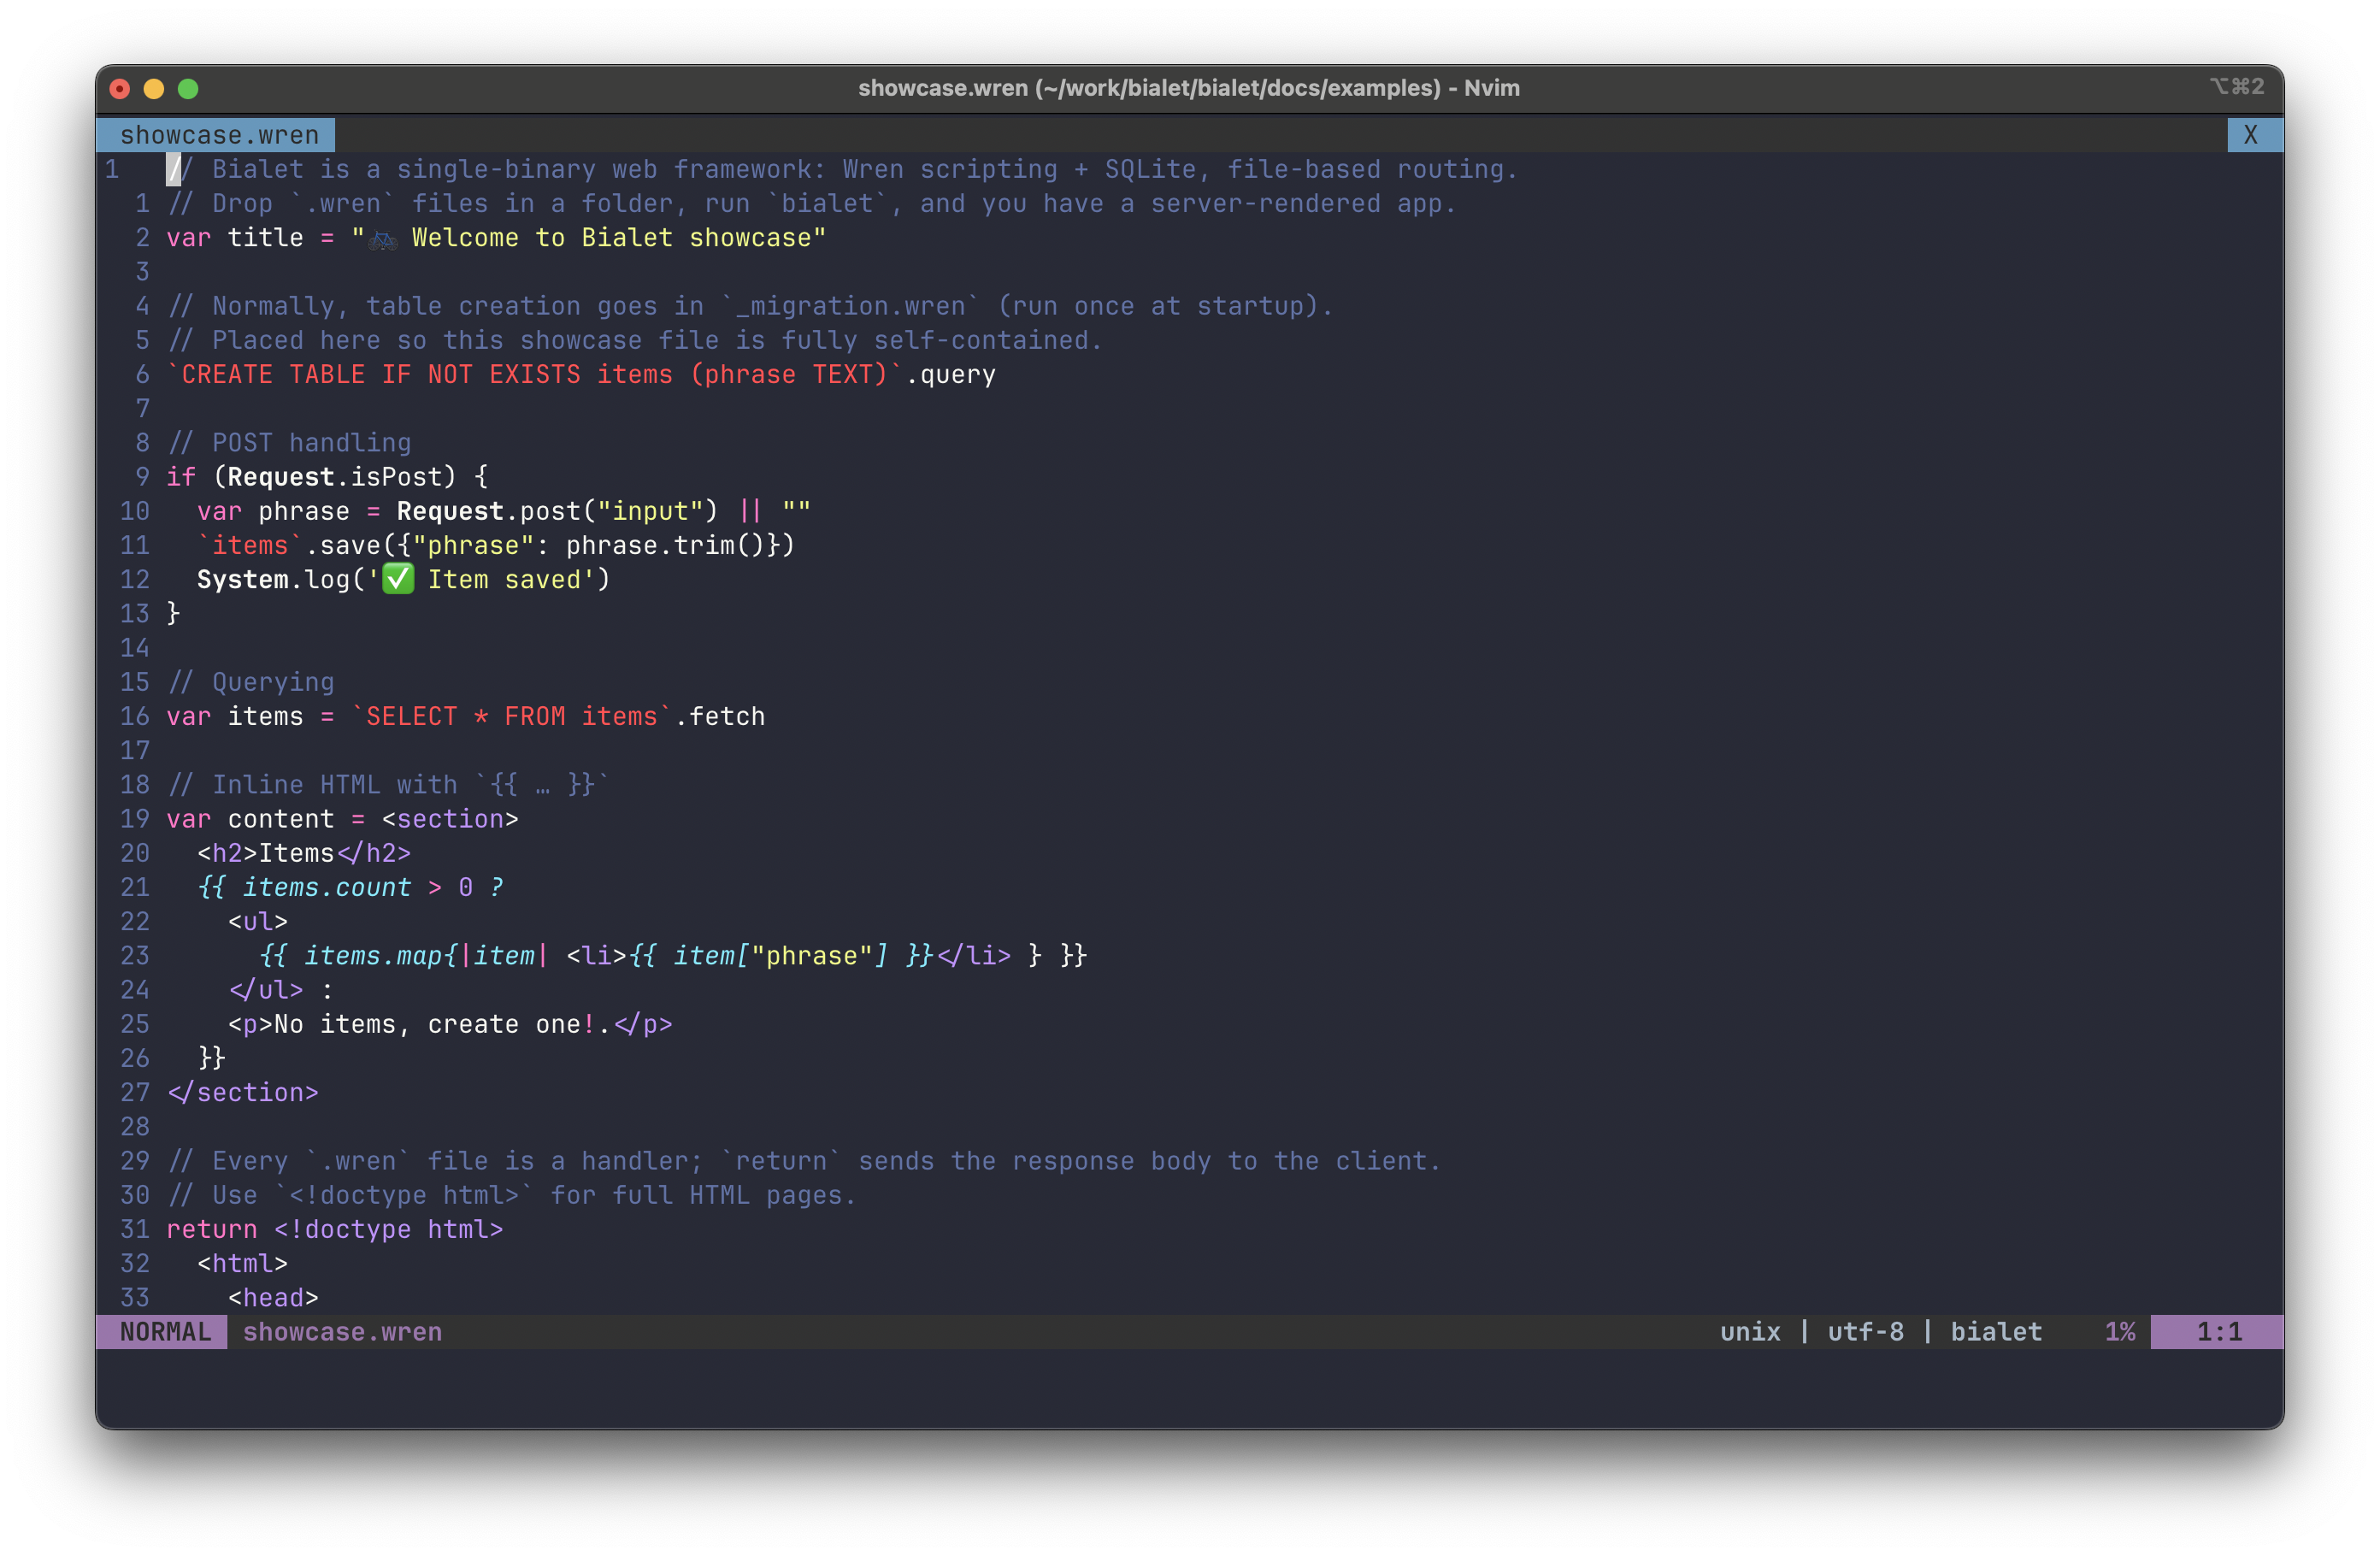Click the 1% scroll position indicator
This screenshot has height=1556, width=2380.
pyautogui.click(x=2120, y=1332)
